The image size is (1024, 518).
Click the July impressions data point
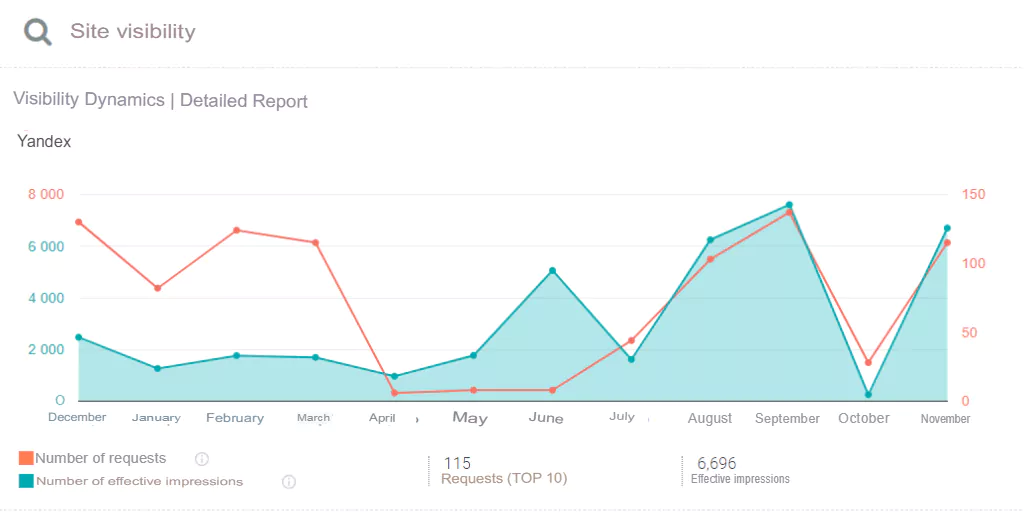tap(631, 359)
